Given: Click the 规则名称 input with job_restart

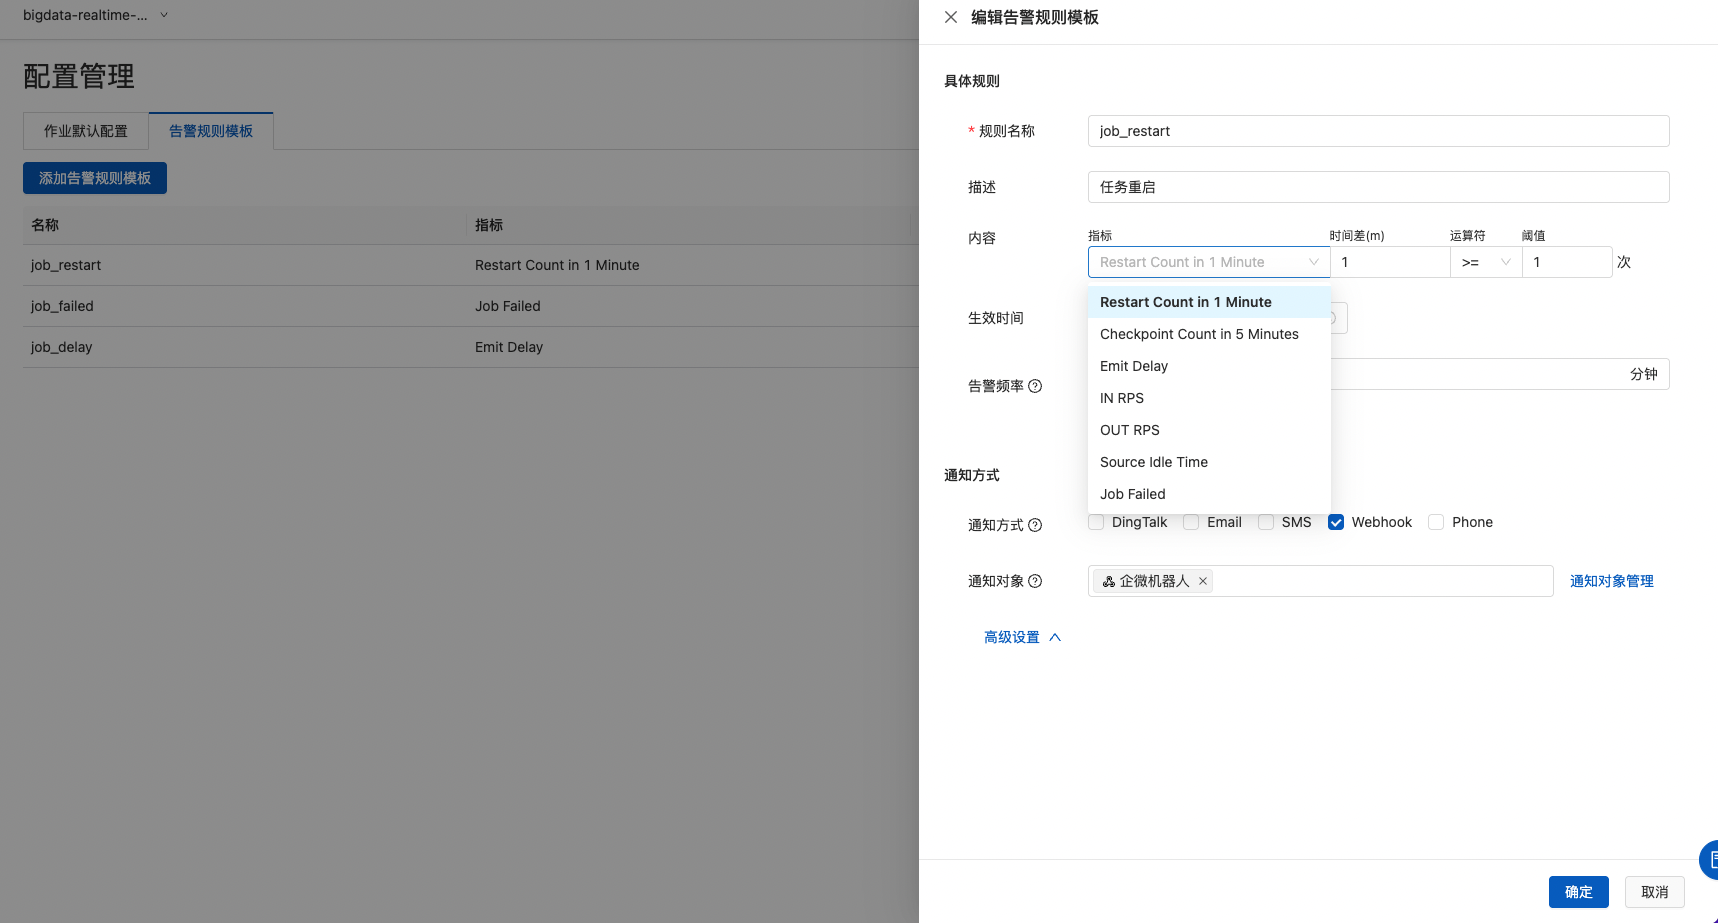Looking at the screenshot, I should [x=1379, y=131].
